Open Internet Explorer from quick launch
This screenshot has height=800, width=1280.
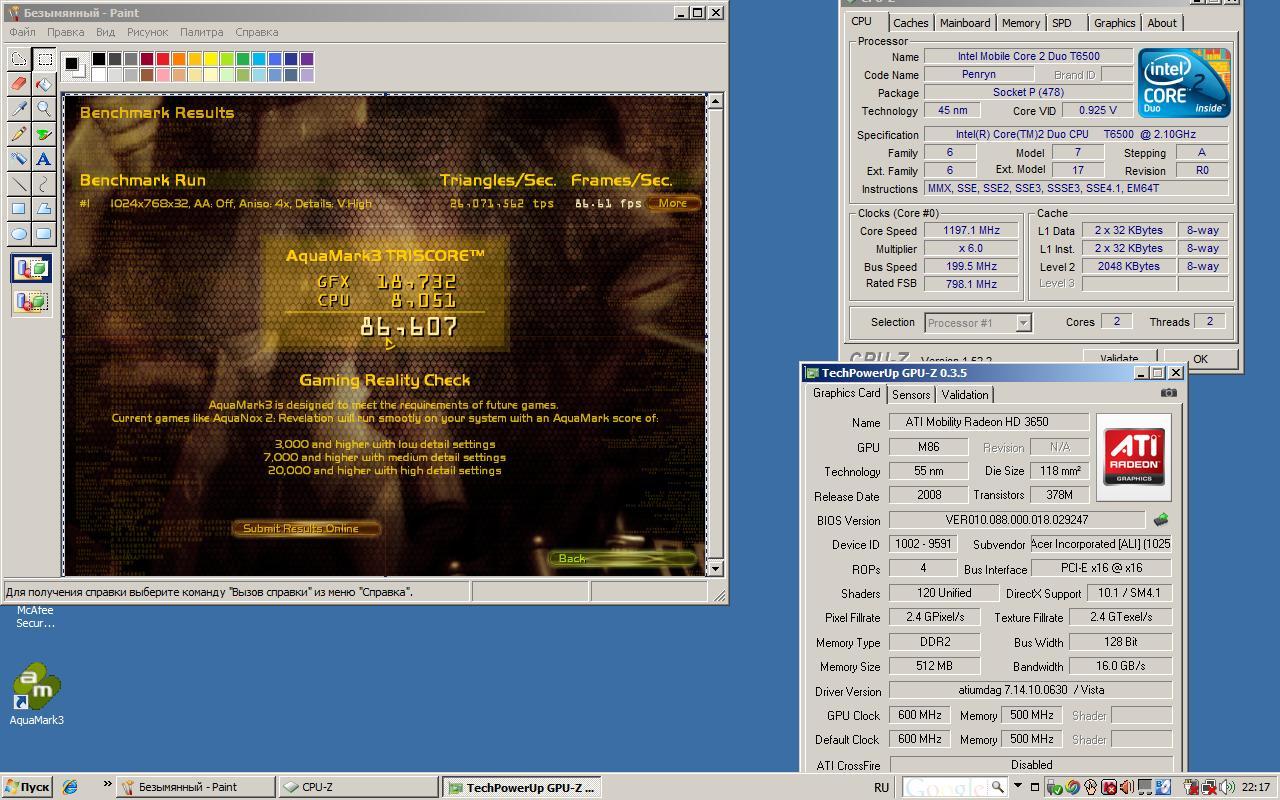point(70,787)
